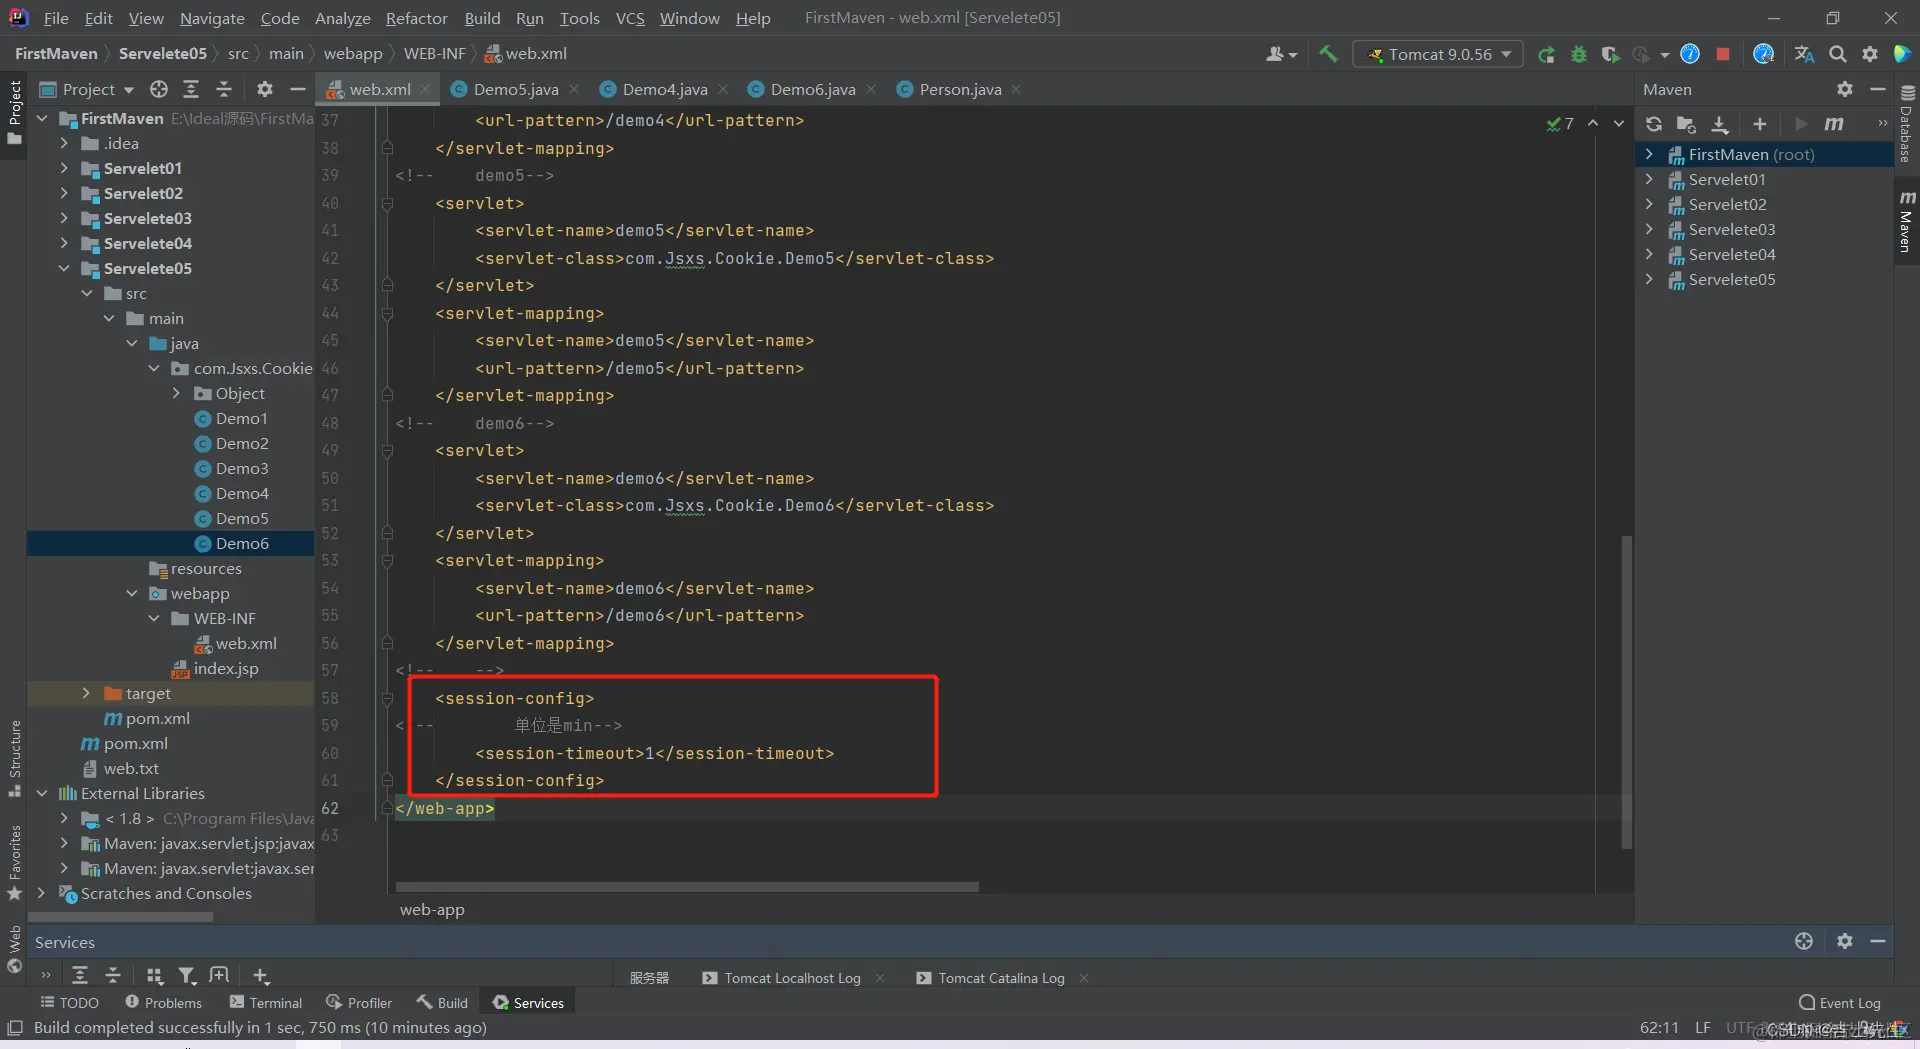Toggle the Structure tool window side tab
Viewport: 1920px width, 1049px height.
click(14, 758)
